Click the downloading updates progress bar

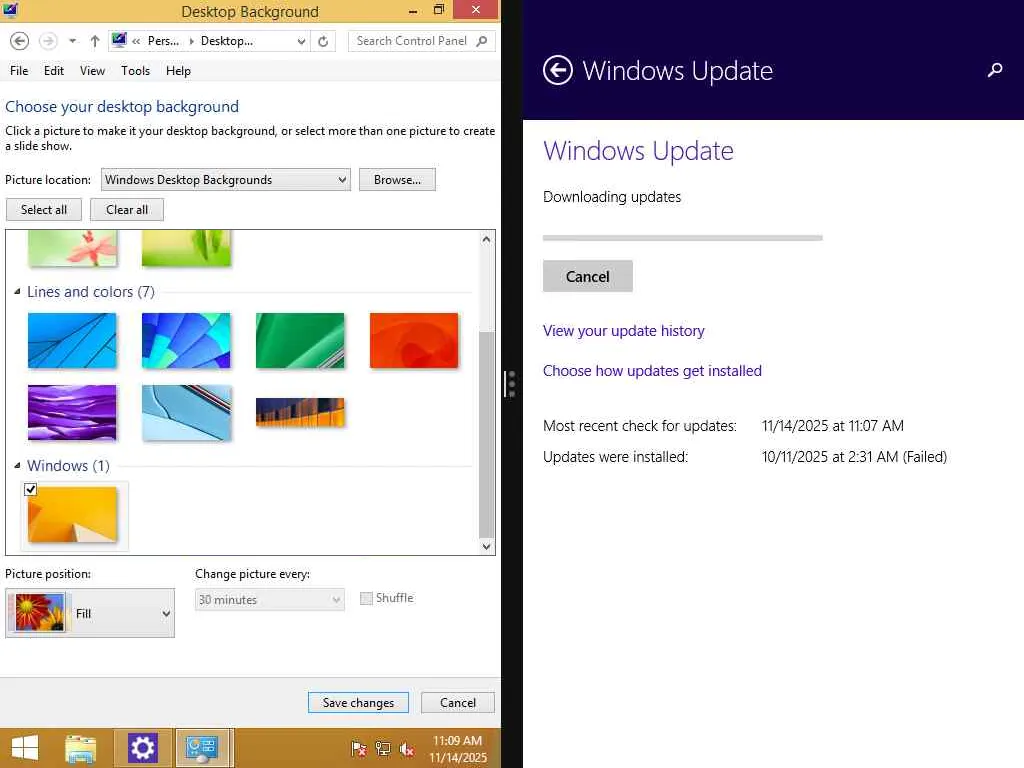pos(682,238)
